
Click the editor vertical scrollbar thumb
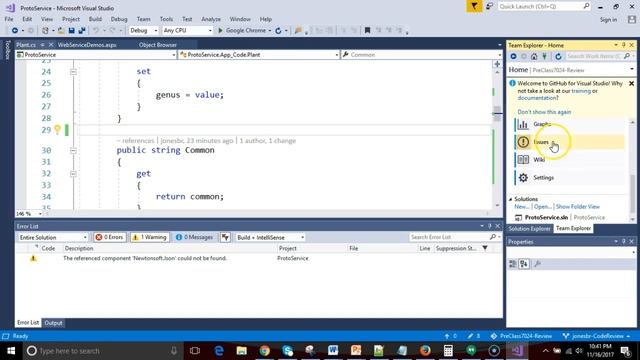pos(497,113)
